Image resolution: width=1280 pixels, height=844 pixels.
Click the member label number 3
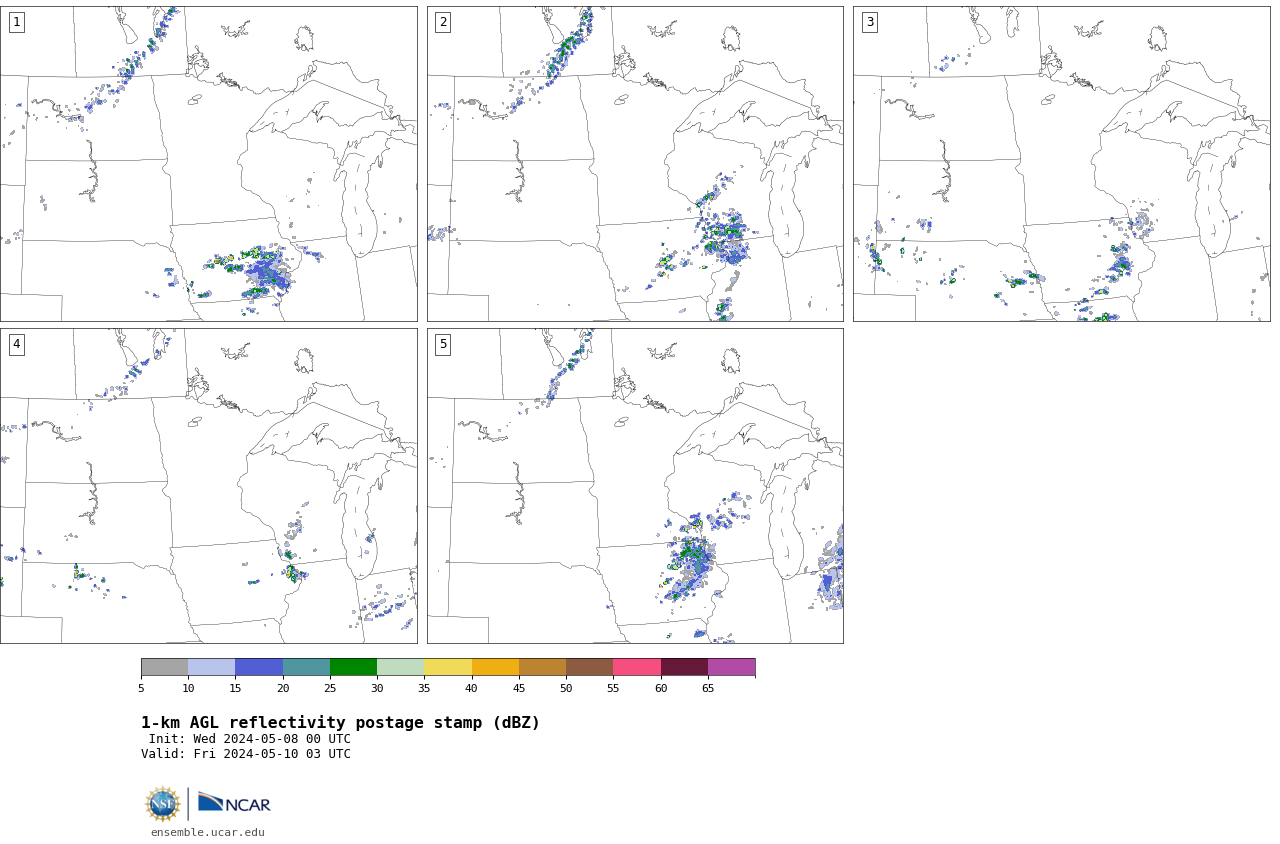[x=869, y=22]
